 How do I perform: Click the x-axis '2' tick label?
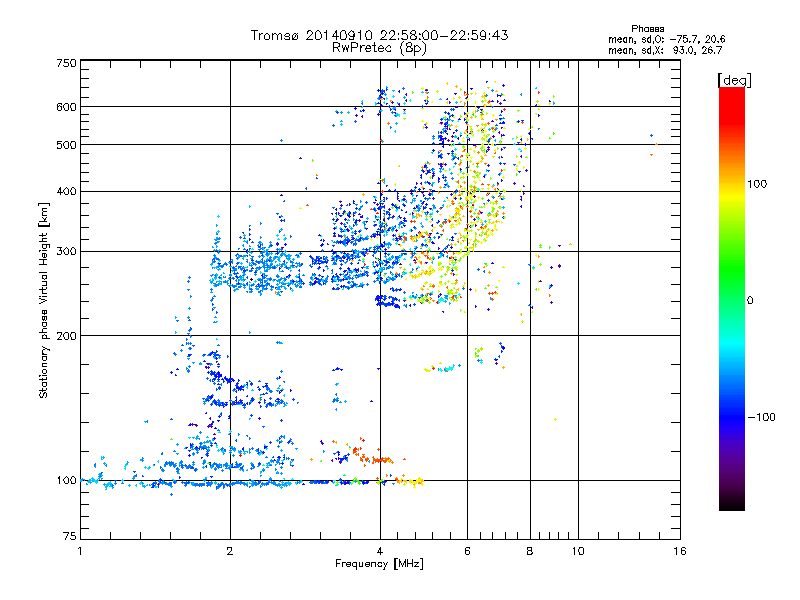230,551
